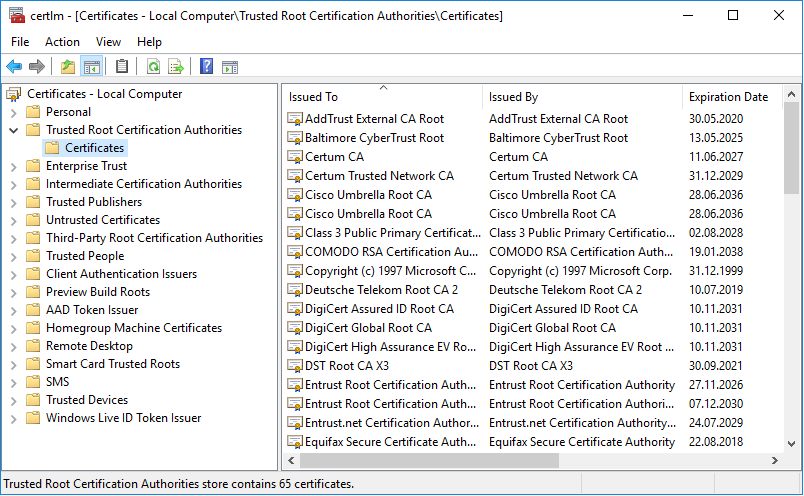Click the Trusted Publishers folder icon
This screenshot has width=804, height=496.
33,202
